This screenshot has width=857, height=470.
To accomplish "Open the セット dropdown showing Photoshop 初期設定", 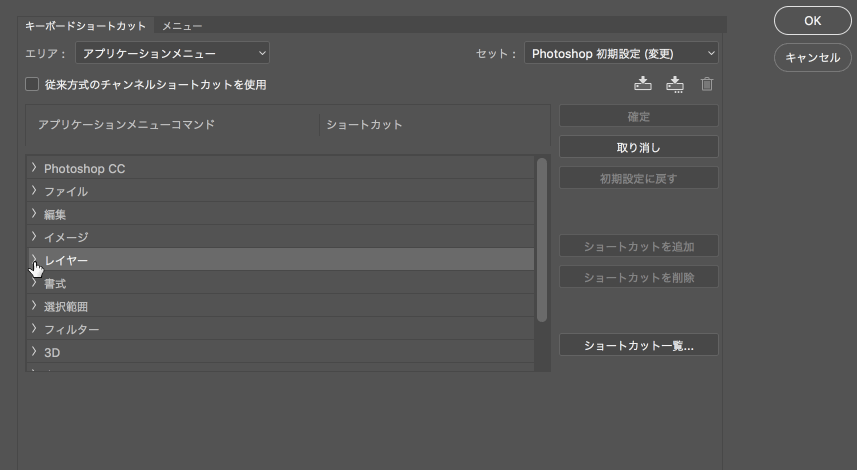I will [x=620, y=53].
